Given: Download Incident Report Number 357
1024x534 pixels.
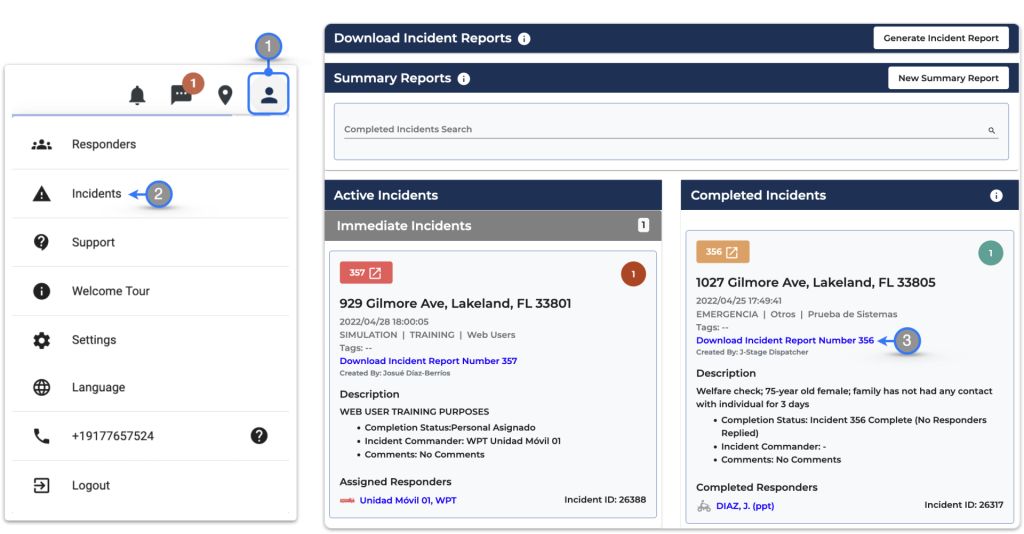Looking at the screenshot, I should point(428,361).
